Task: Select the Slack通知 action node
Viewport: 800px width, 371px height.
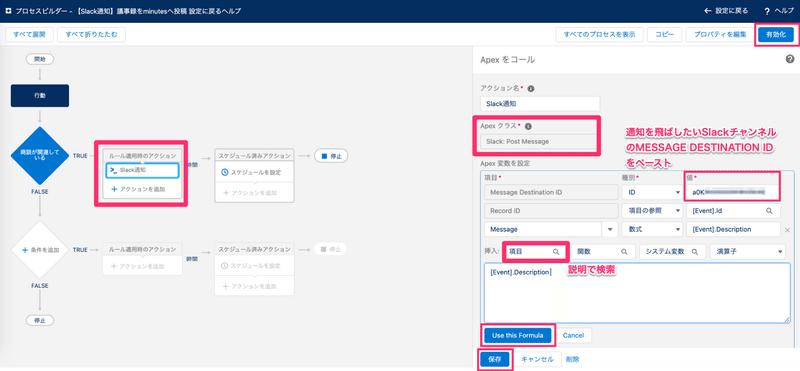Action: (142, 170)
